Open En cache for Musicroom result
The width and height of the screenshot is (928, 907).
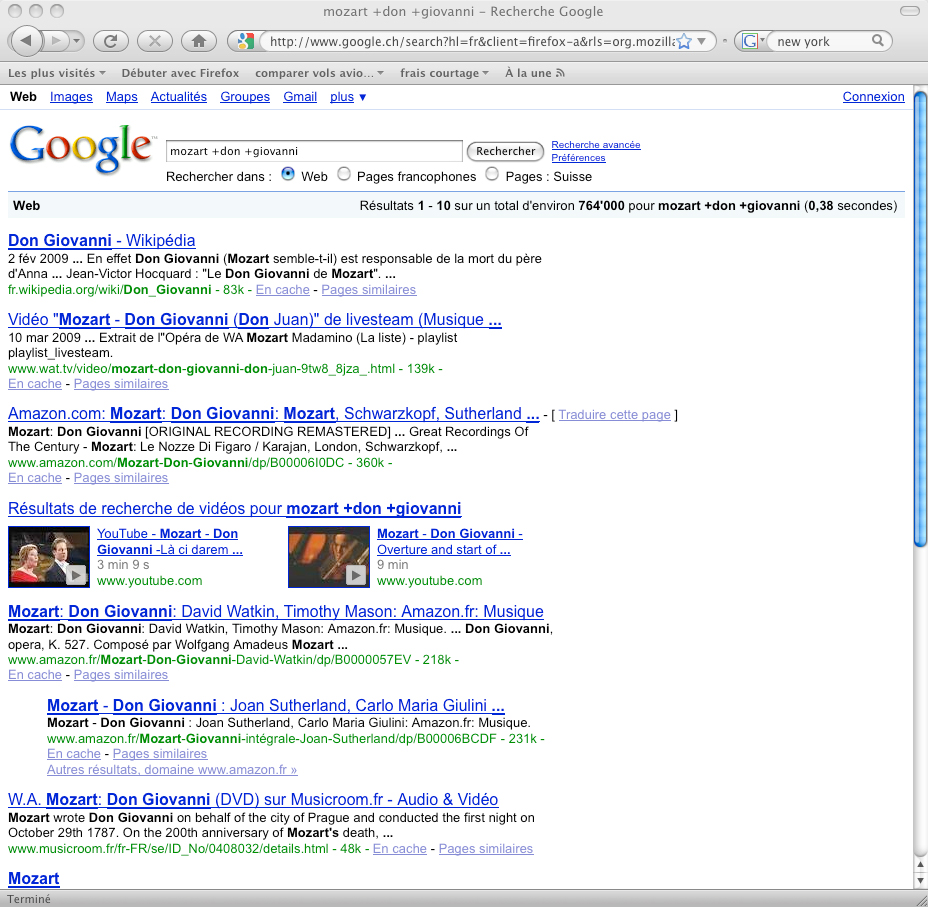(399, 848)
